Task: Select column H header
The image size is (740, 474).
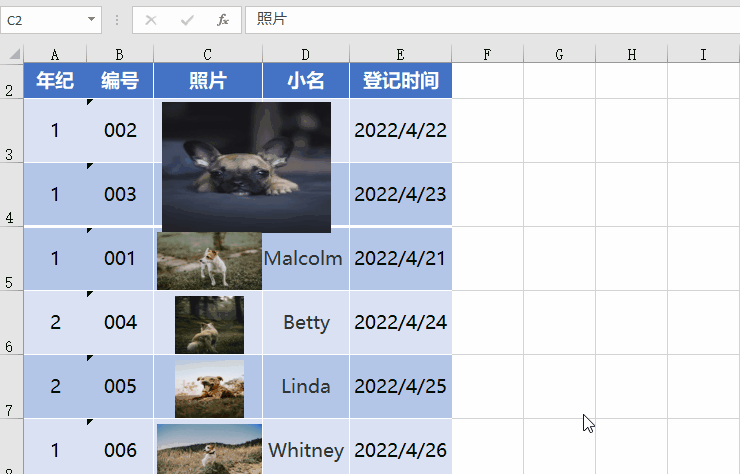Action: 631,54
